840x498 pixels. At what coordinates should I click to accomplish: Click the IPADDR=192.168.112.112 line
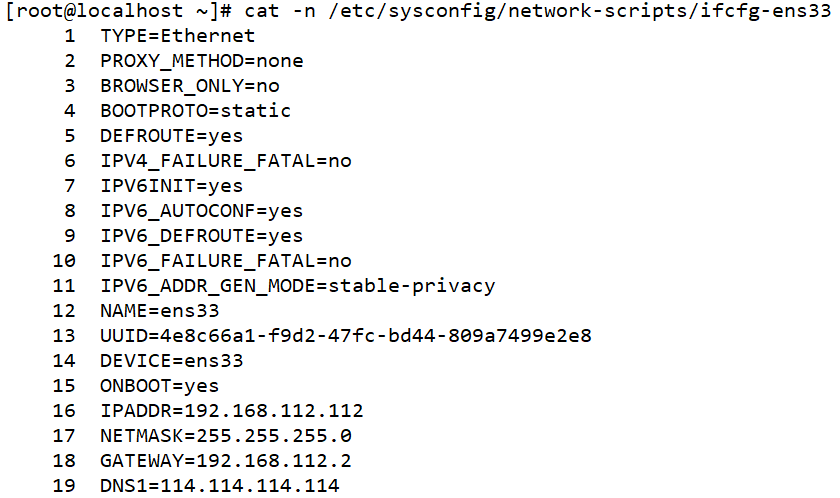tap(232, 411)
